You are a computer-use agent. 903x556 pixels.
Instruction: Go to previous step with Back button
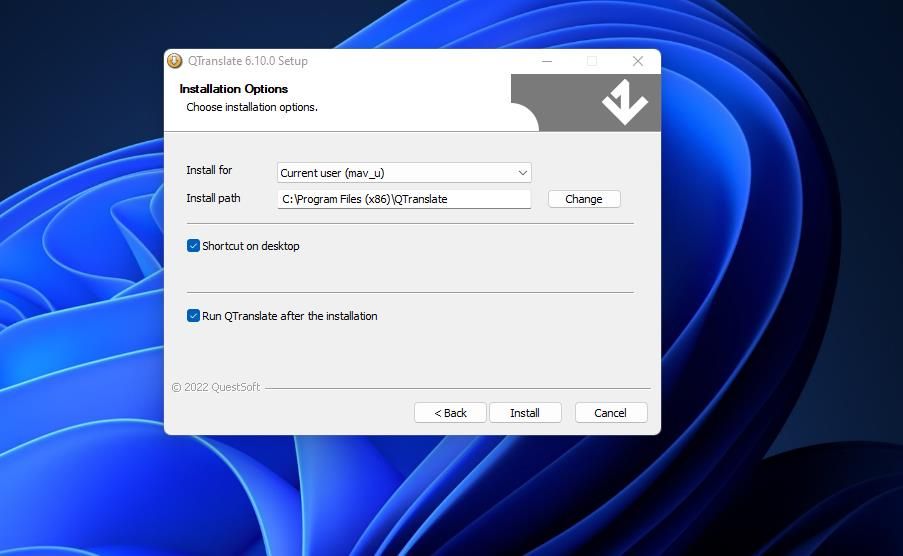pyautogui.click(x=450, y=413)
